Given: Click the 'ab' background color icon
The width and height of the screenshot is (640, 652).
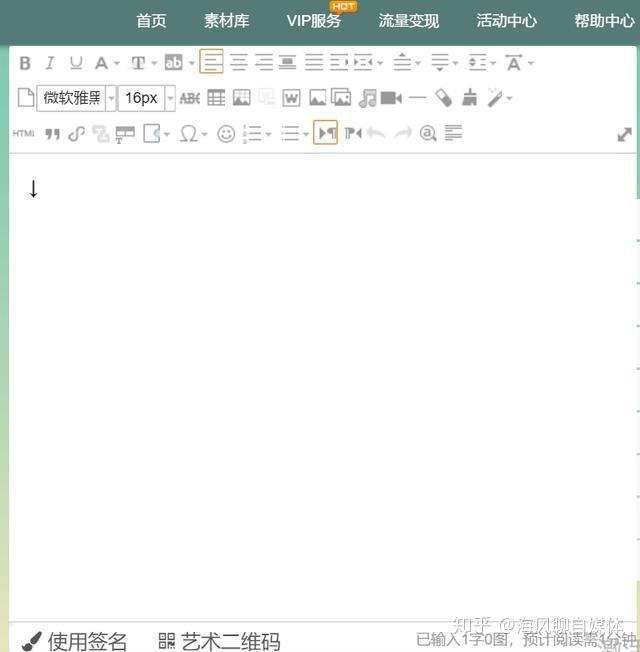Looking at the screenshot, I should pyautogui.click(x=174, y=63).
